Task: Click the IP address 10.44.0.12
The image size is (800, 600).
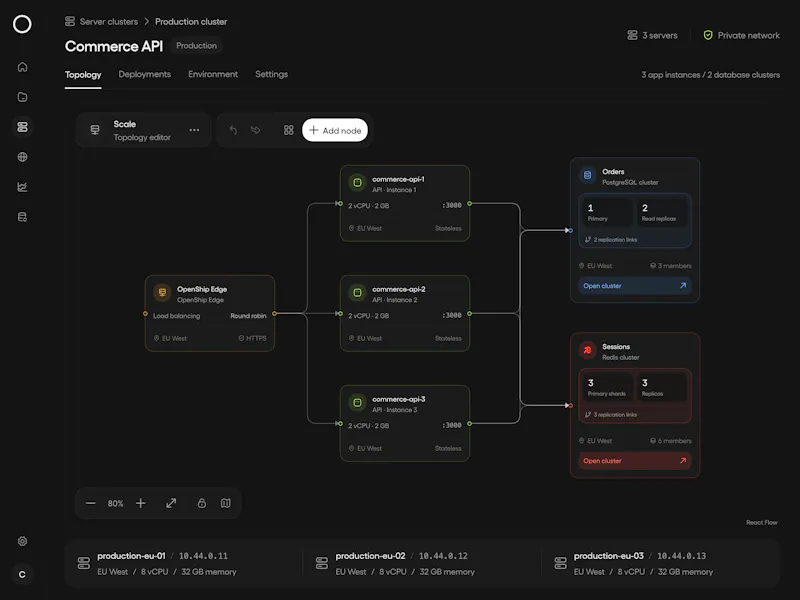Action: coord(443,556)
